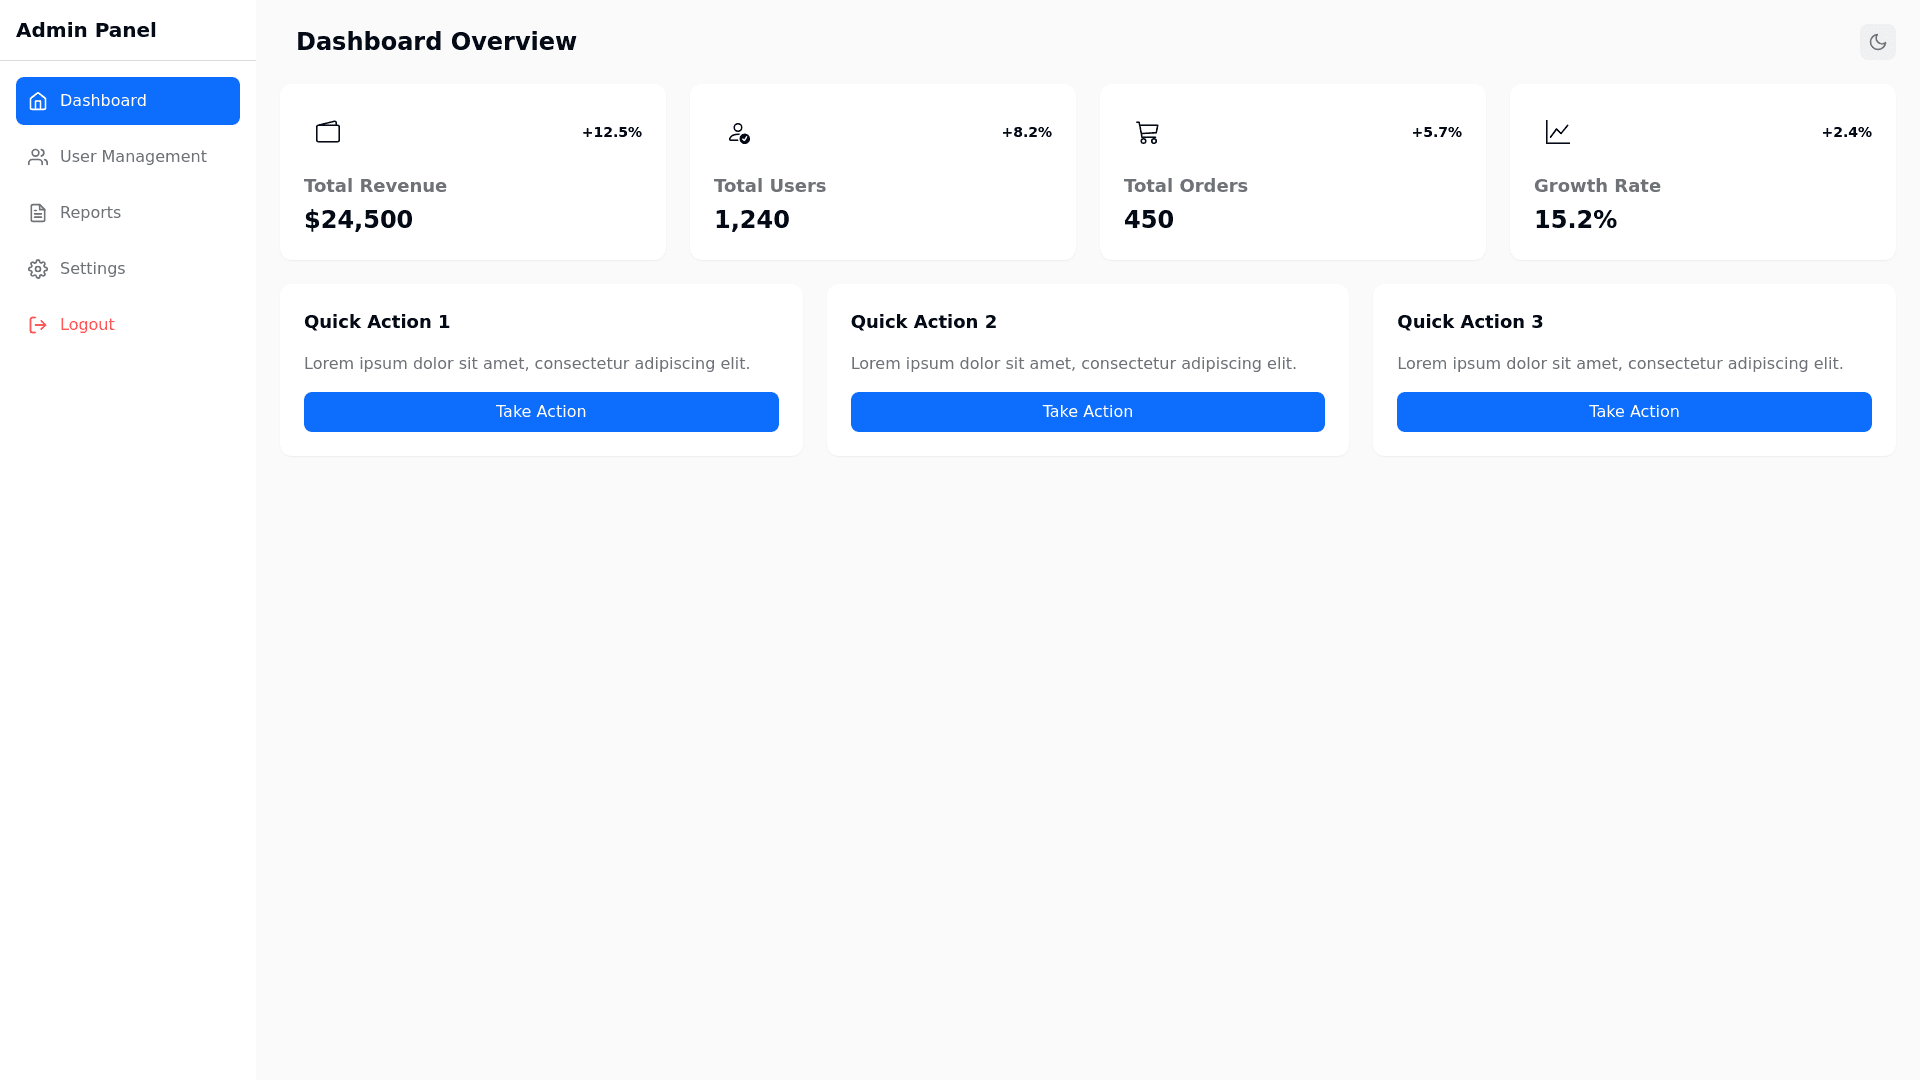The height and width of the screenshot is (1080, 1920).
Task: Click the people icon beside User Management
Action: (38, 157)
